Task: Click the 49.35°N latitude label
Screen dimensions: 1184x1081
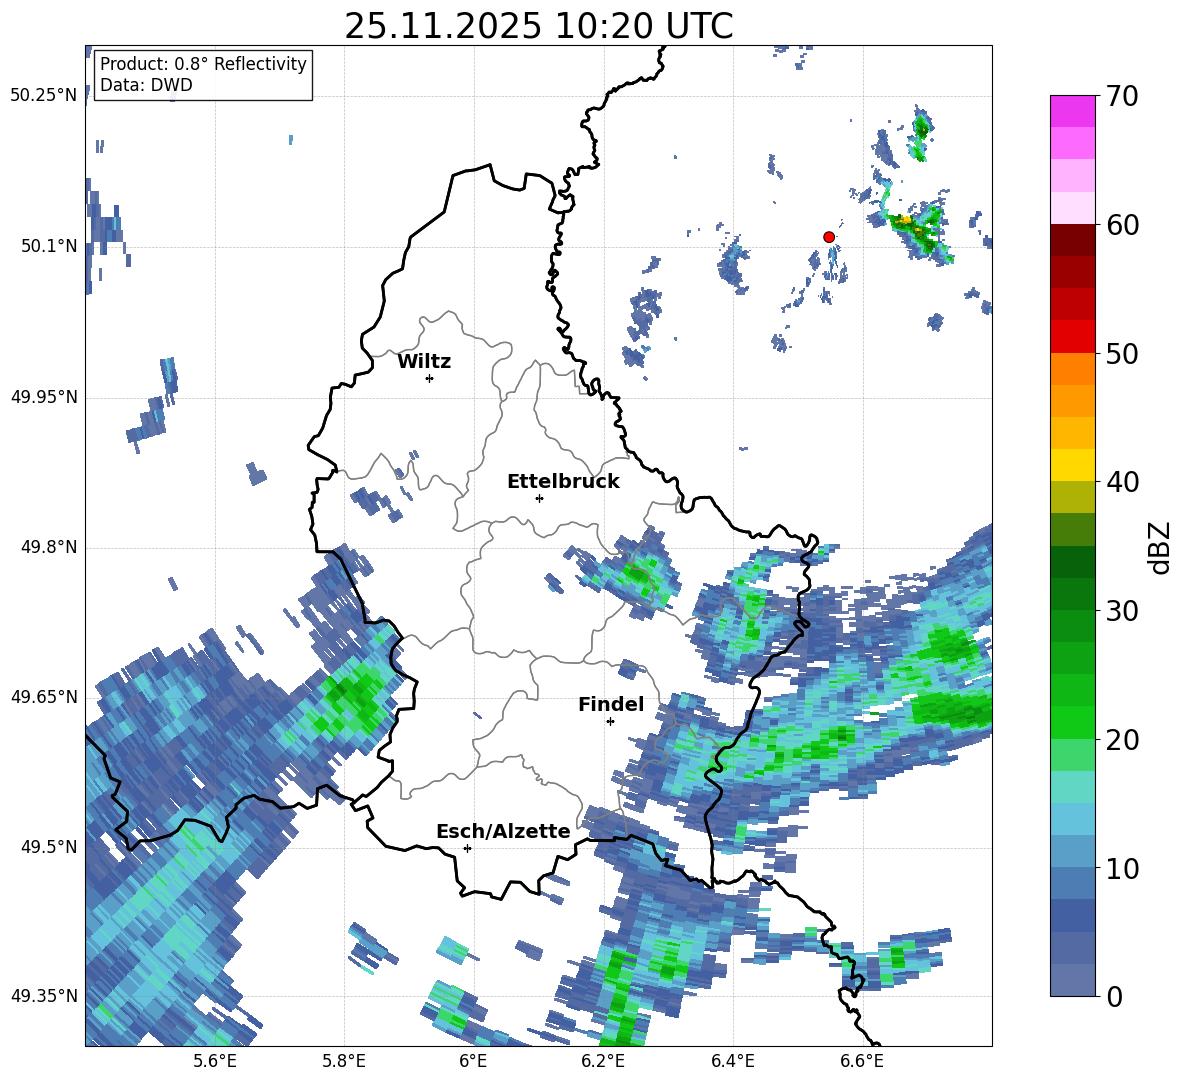Action: [44, 996]
